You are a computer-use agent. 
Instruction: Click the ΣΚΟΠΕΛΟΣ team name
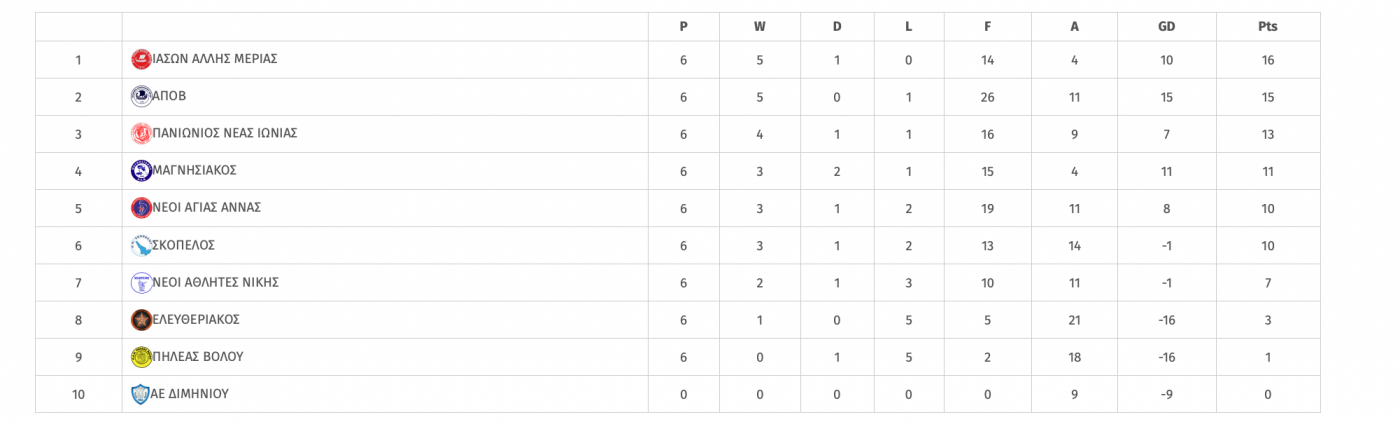[183, 245]
